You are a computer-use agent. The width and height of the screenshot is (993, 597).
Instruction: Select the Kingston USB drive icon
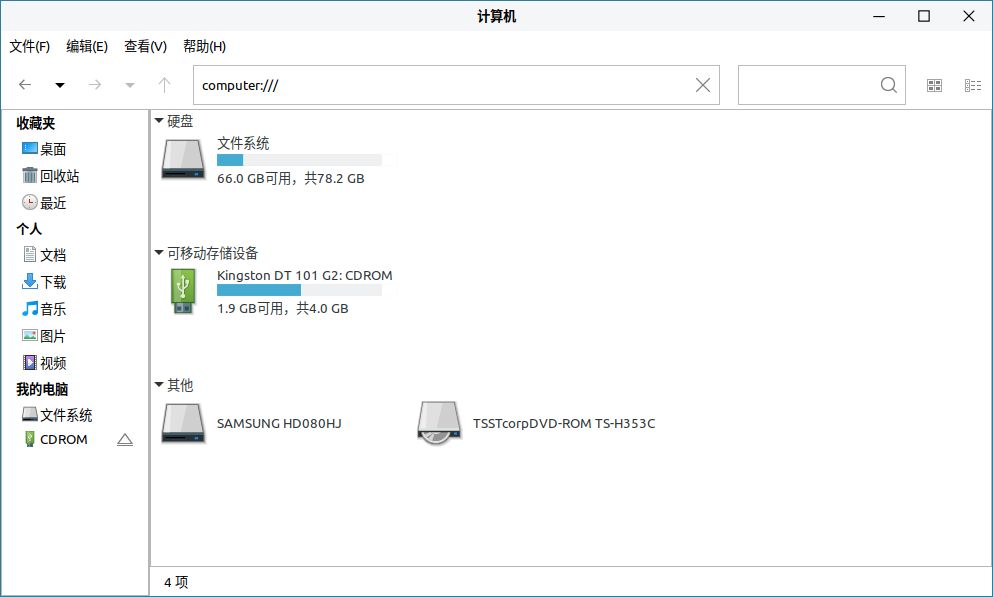pos(183,291)
